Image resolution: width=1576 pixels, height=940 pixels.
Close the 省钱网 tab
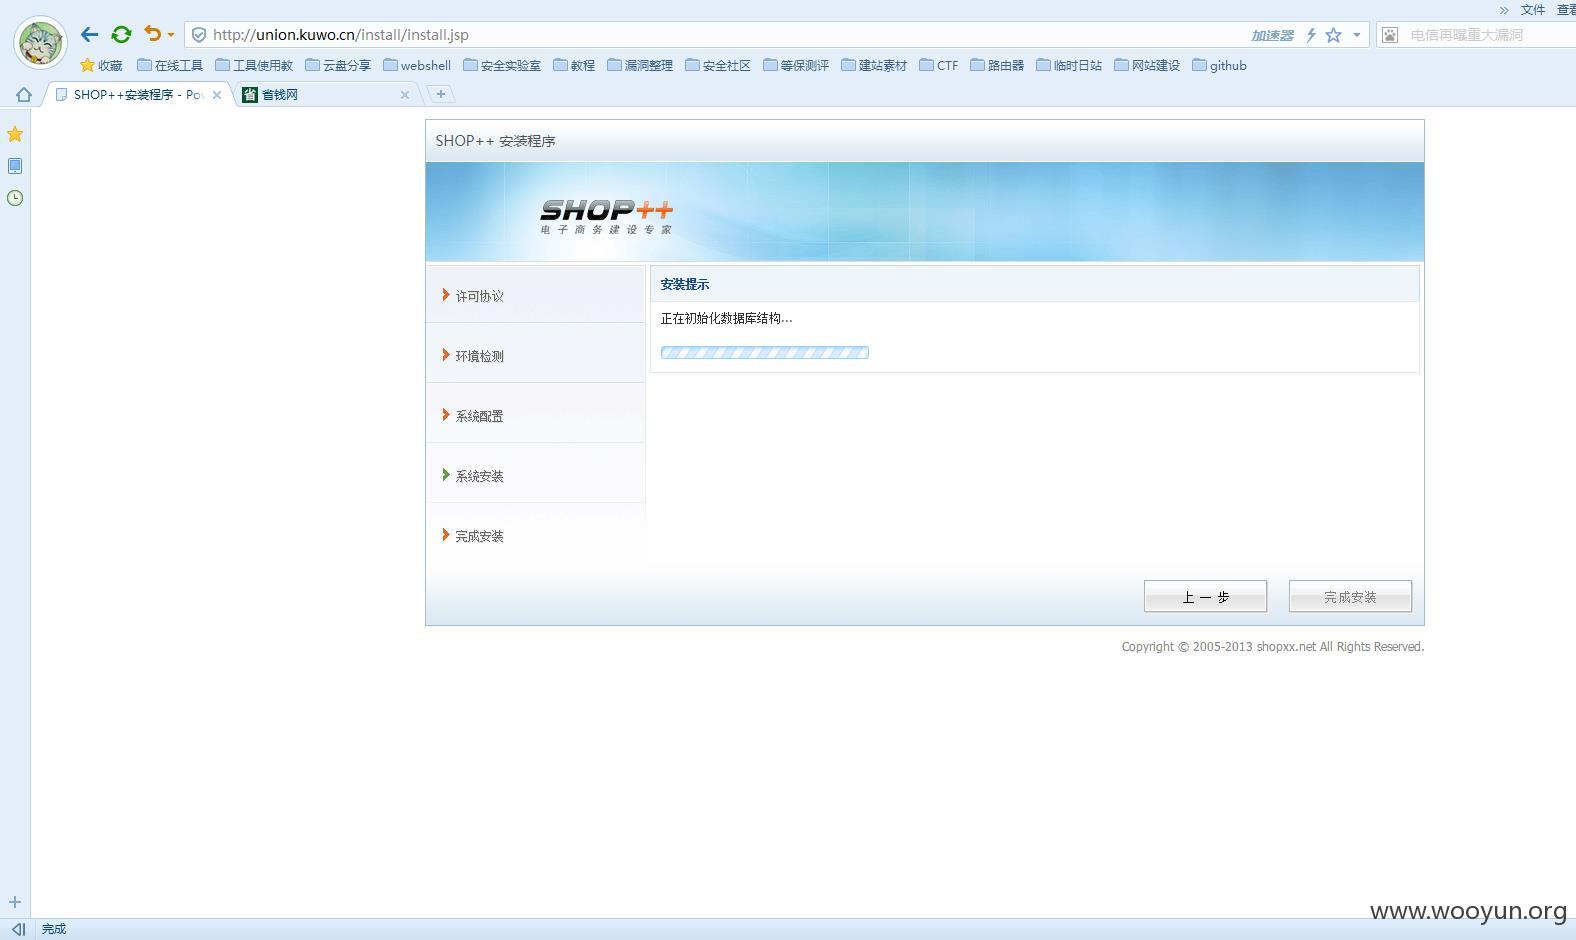click(405, 95)
